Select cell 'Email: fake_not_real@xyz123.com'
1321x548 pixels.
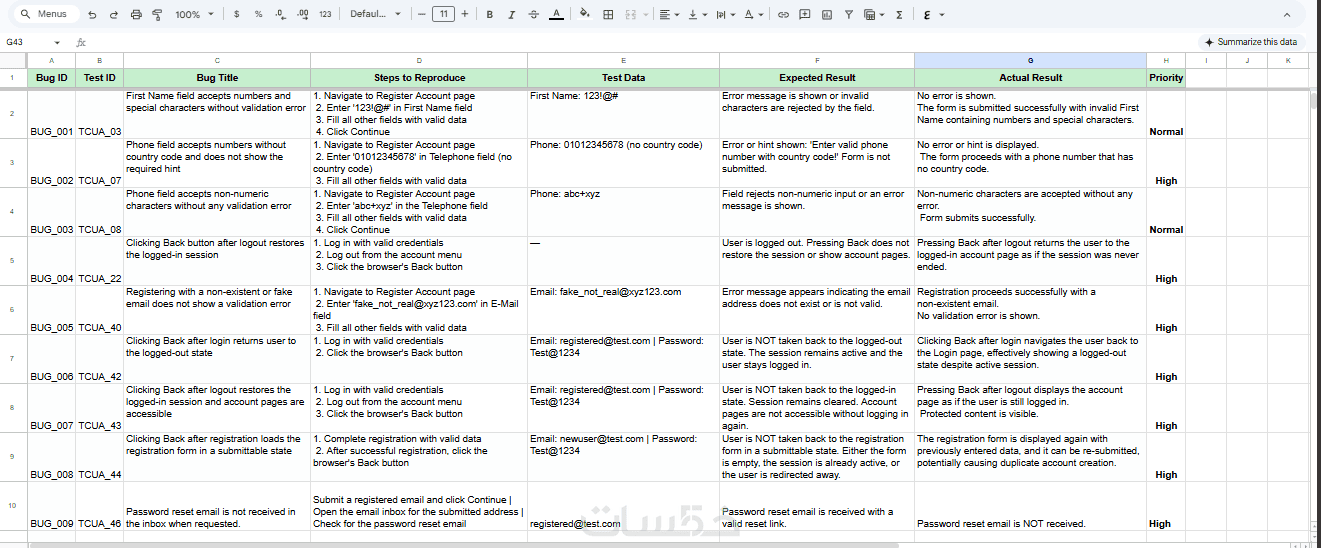coord(623,310)
